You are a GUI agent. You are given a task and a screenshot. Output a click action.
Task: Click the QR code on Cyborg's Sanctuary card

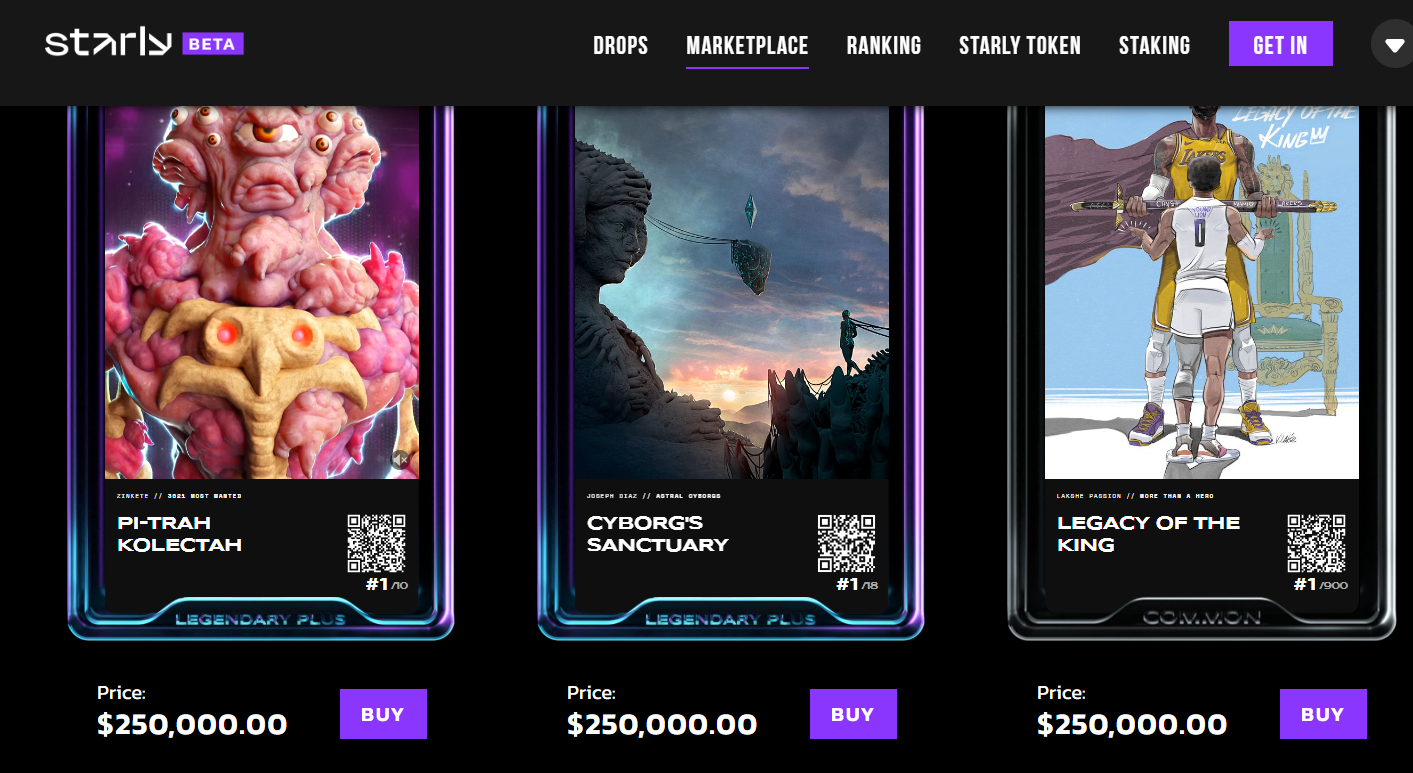846,543
